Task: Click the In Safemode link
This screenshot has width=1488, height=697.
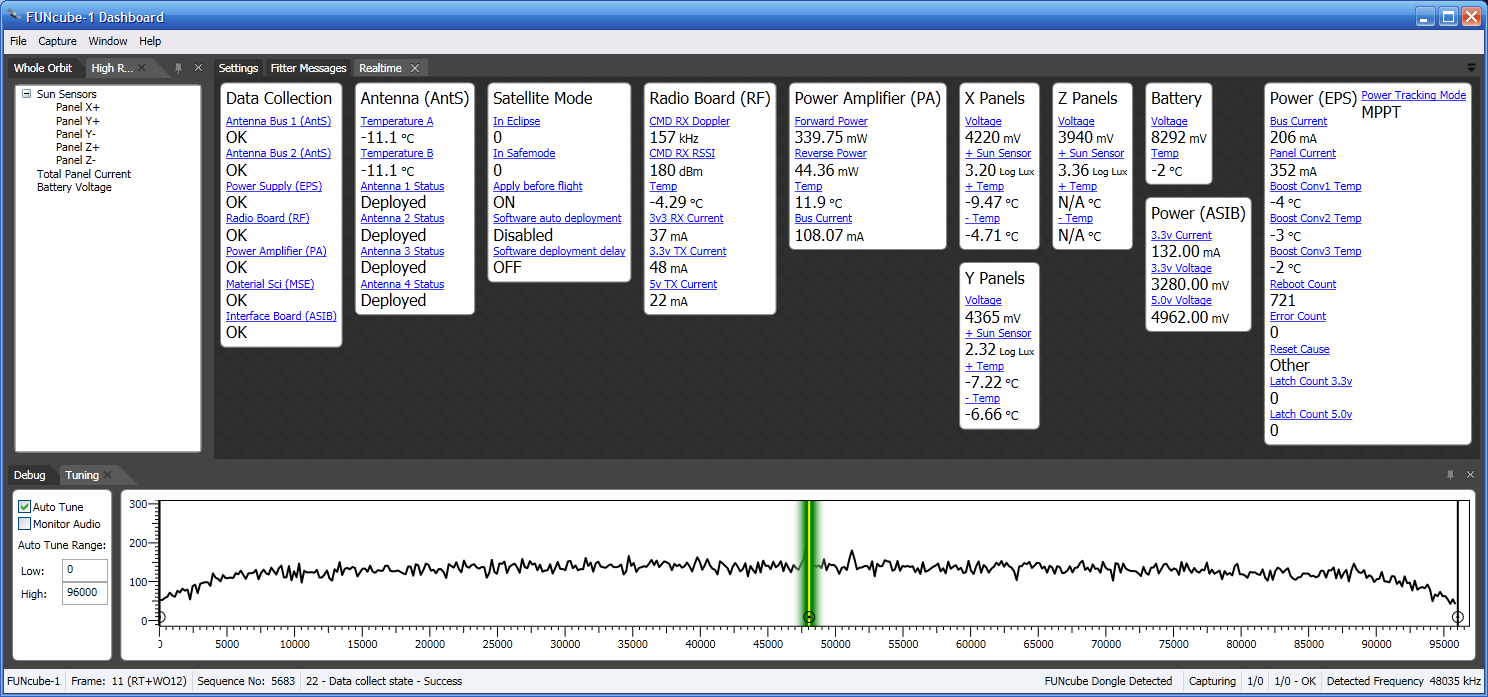Action: point(524,153)
